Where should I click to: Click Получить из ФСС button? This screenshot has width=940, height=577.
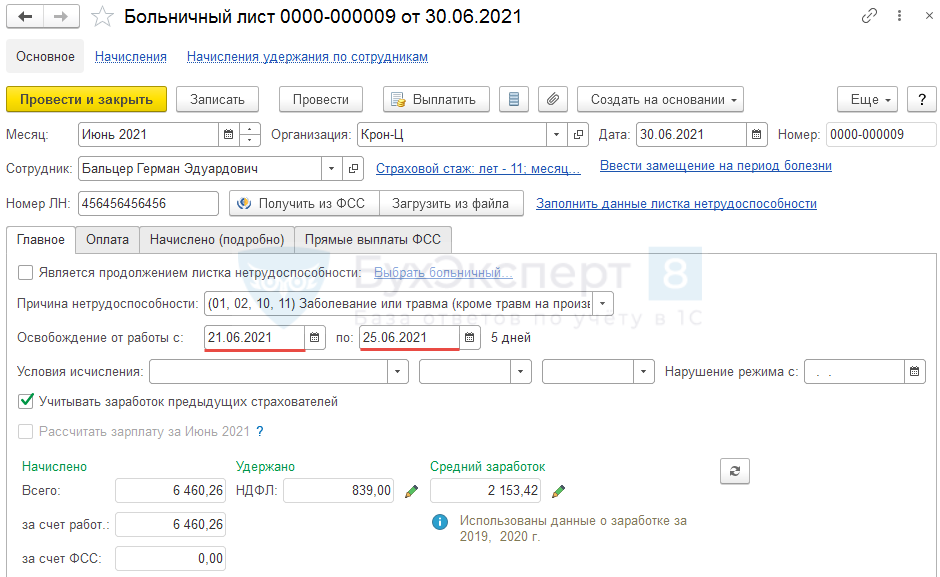click(x=305, y=203)
